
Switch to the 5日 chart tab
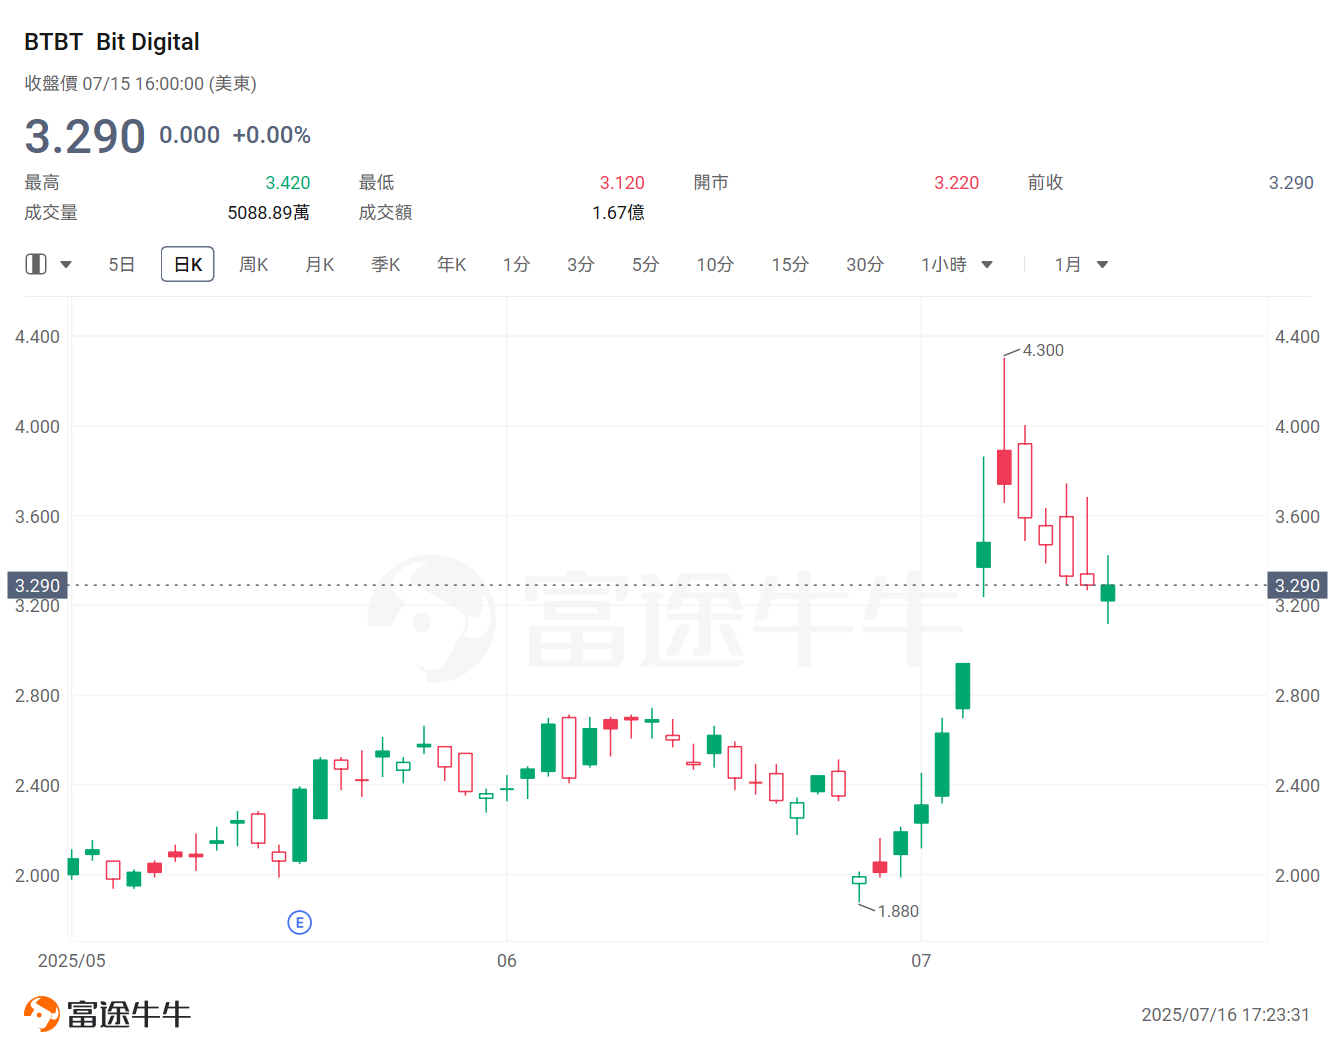click(121, 265)
